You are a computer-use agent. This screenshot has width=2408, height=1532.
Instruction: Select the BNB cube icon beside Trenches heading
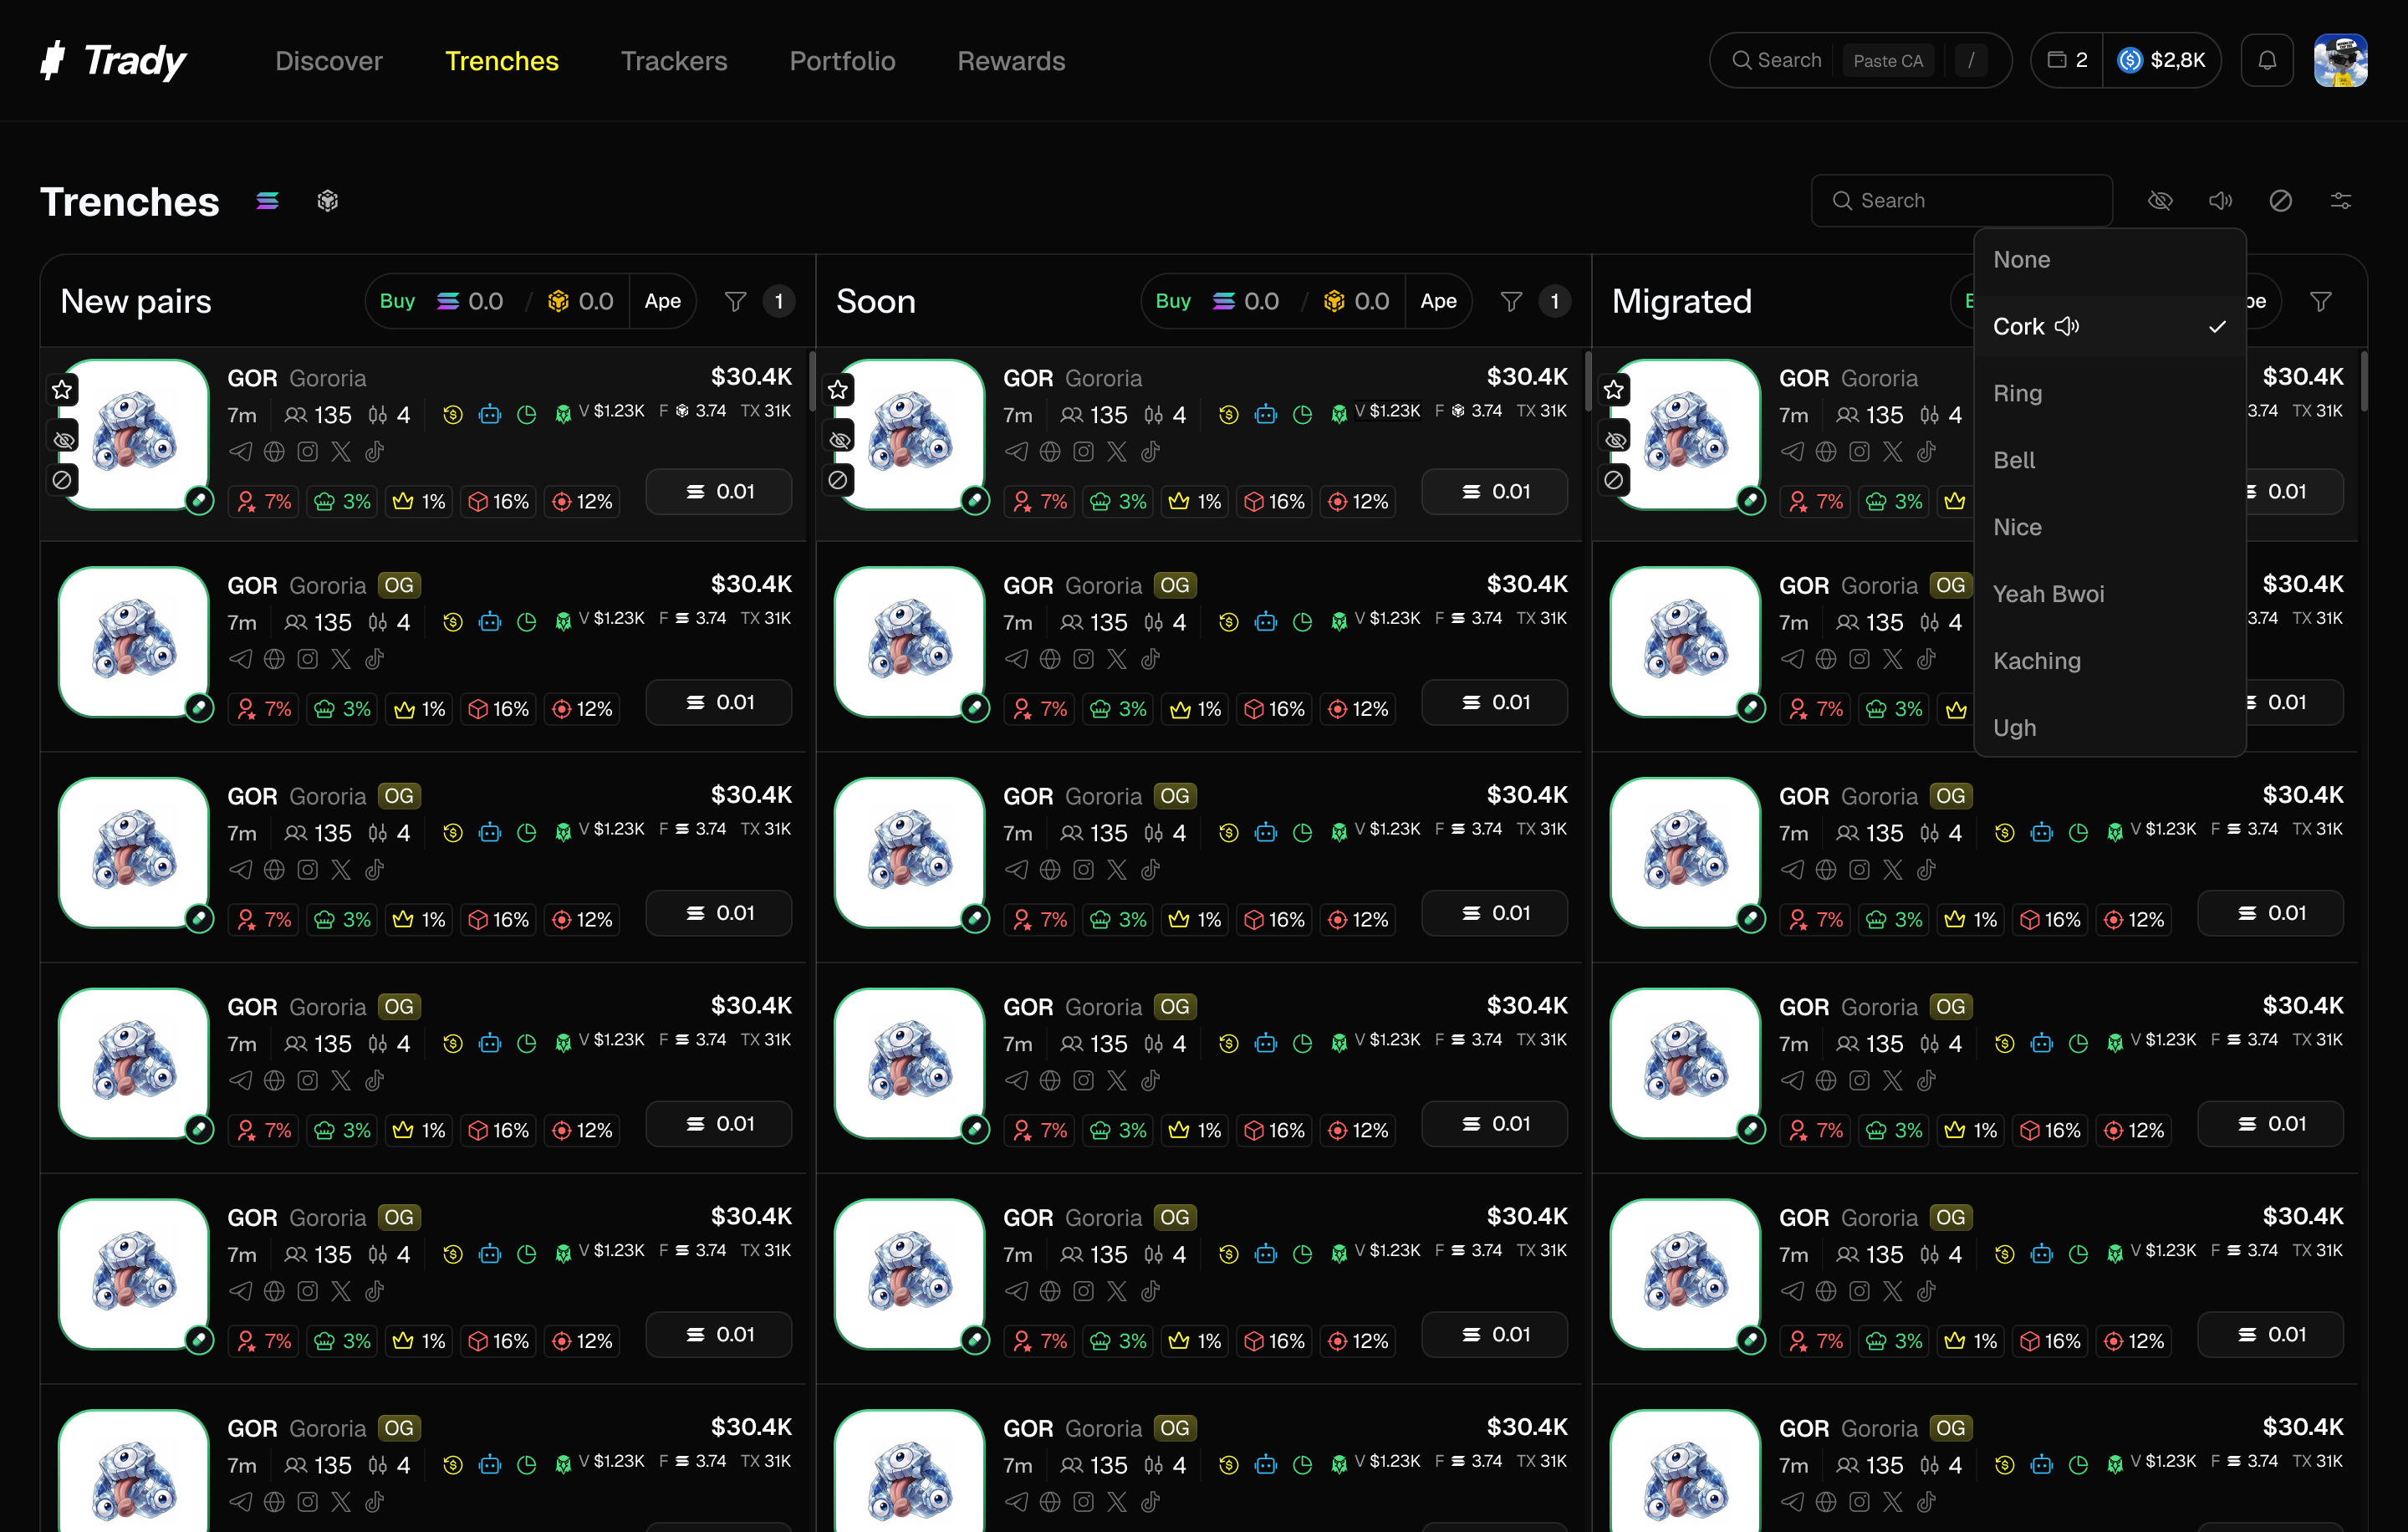click(x=327, y=201)
